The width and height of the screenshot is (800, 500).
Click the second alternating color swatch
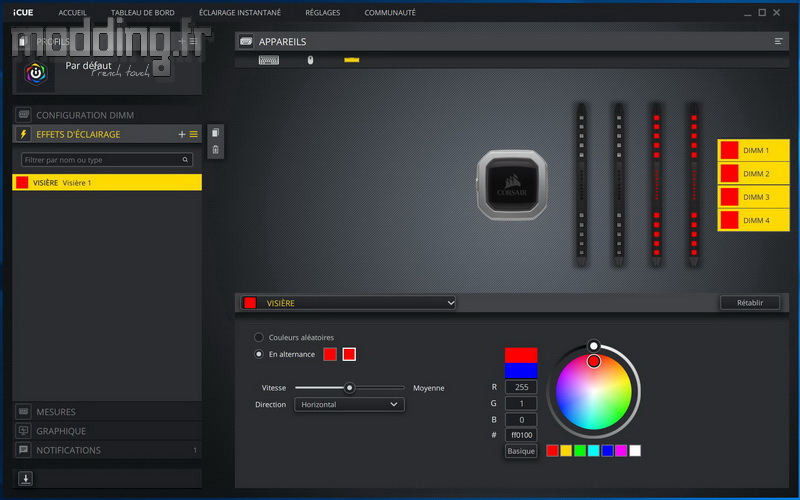click(x=349, y=354)
